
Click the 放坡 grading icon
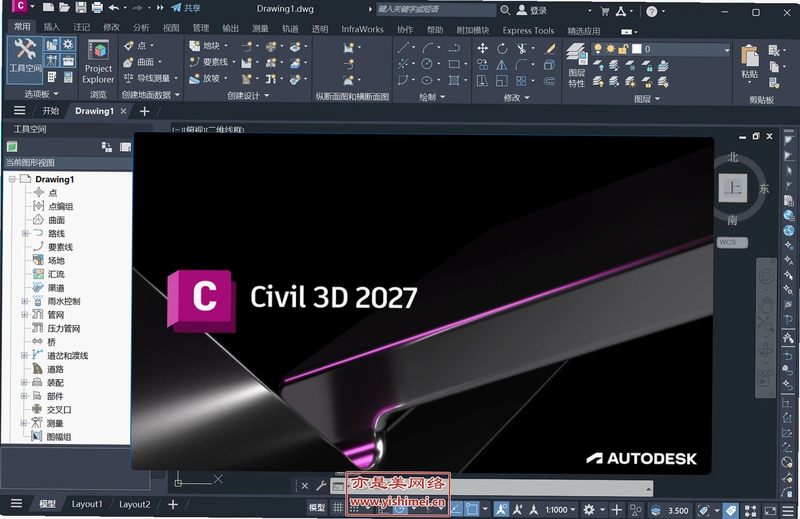pos(194,79)
